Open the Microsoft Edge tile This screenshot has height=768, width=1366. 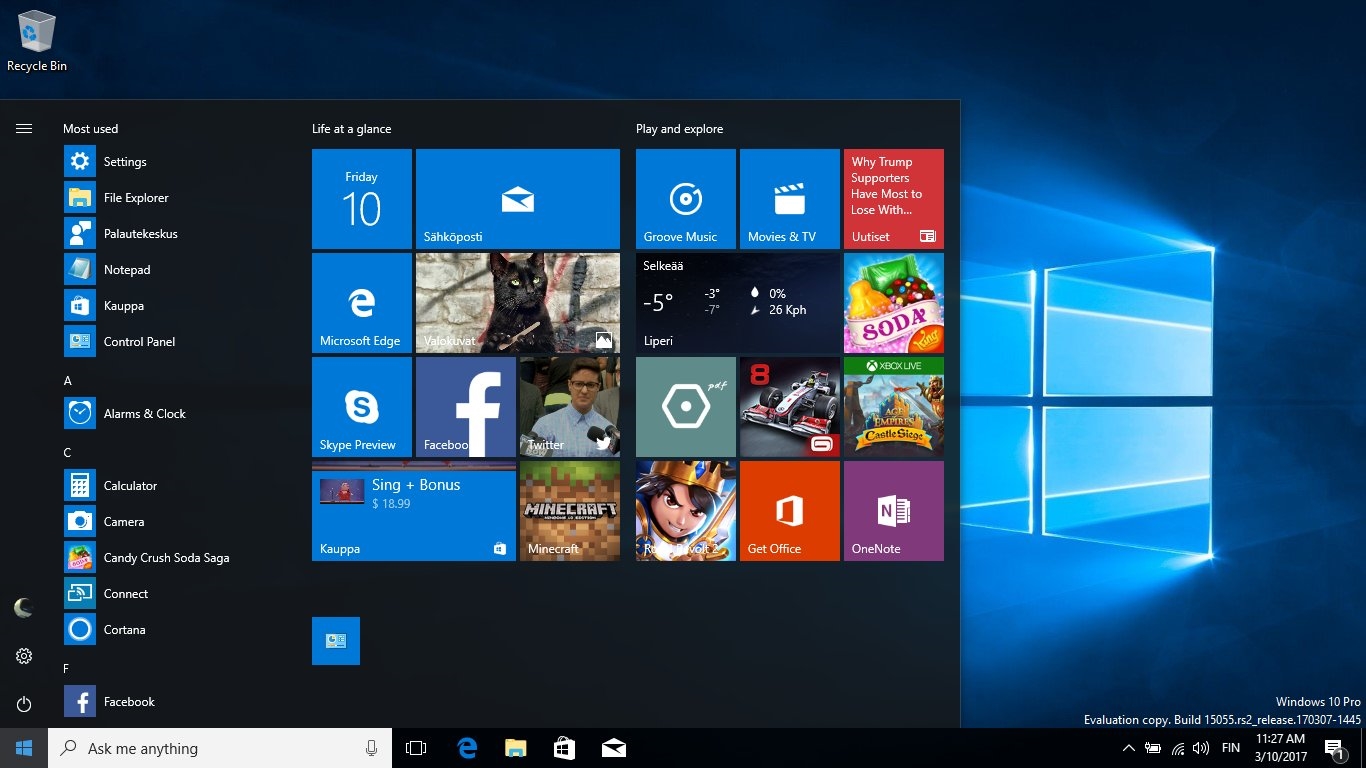pos(361,303)
